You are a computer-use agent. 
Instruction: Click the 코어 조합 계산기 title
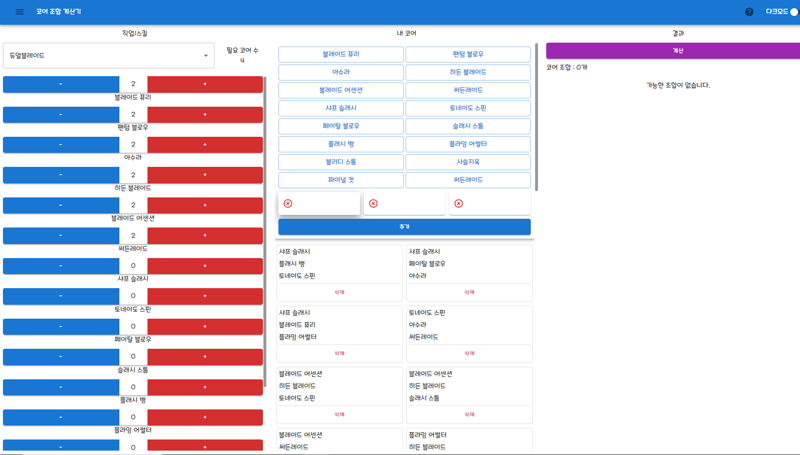pyautogui.click(x=59, y=11)
